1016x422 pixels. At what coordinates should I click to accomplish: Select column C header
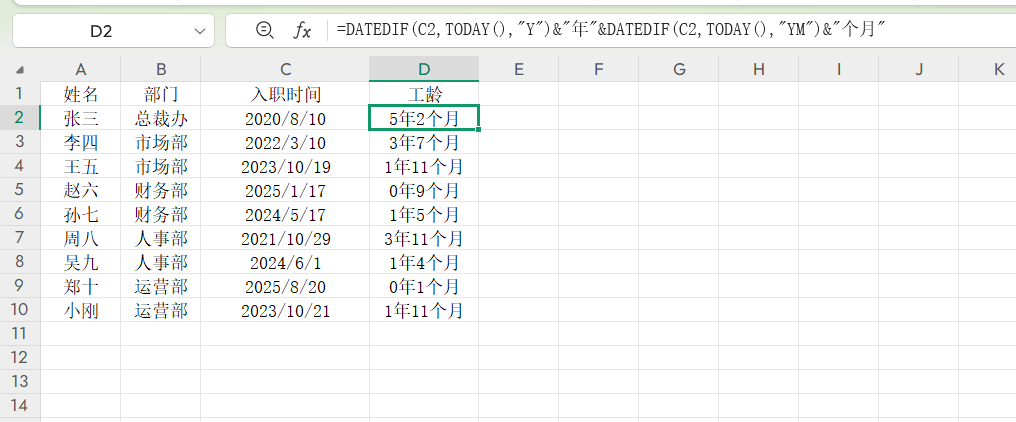pos(285,69)
